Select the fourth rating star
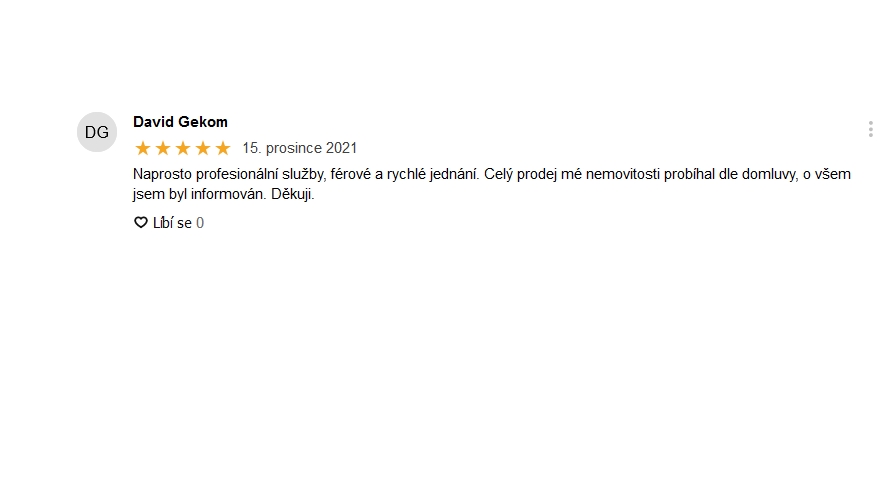 tap(203, 148)
